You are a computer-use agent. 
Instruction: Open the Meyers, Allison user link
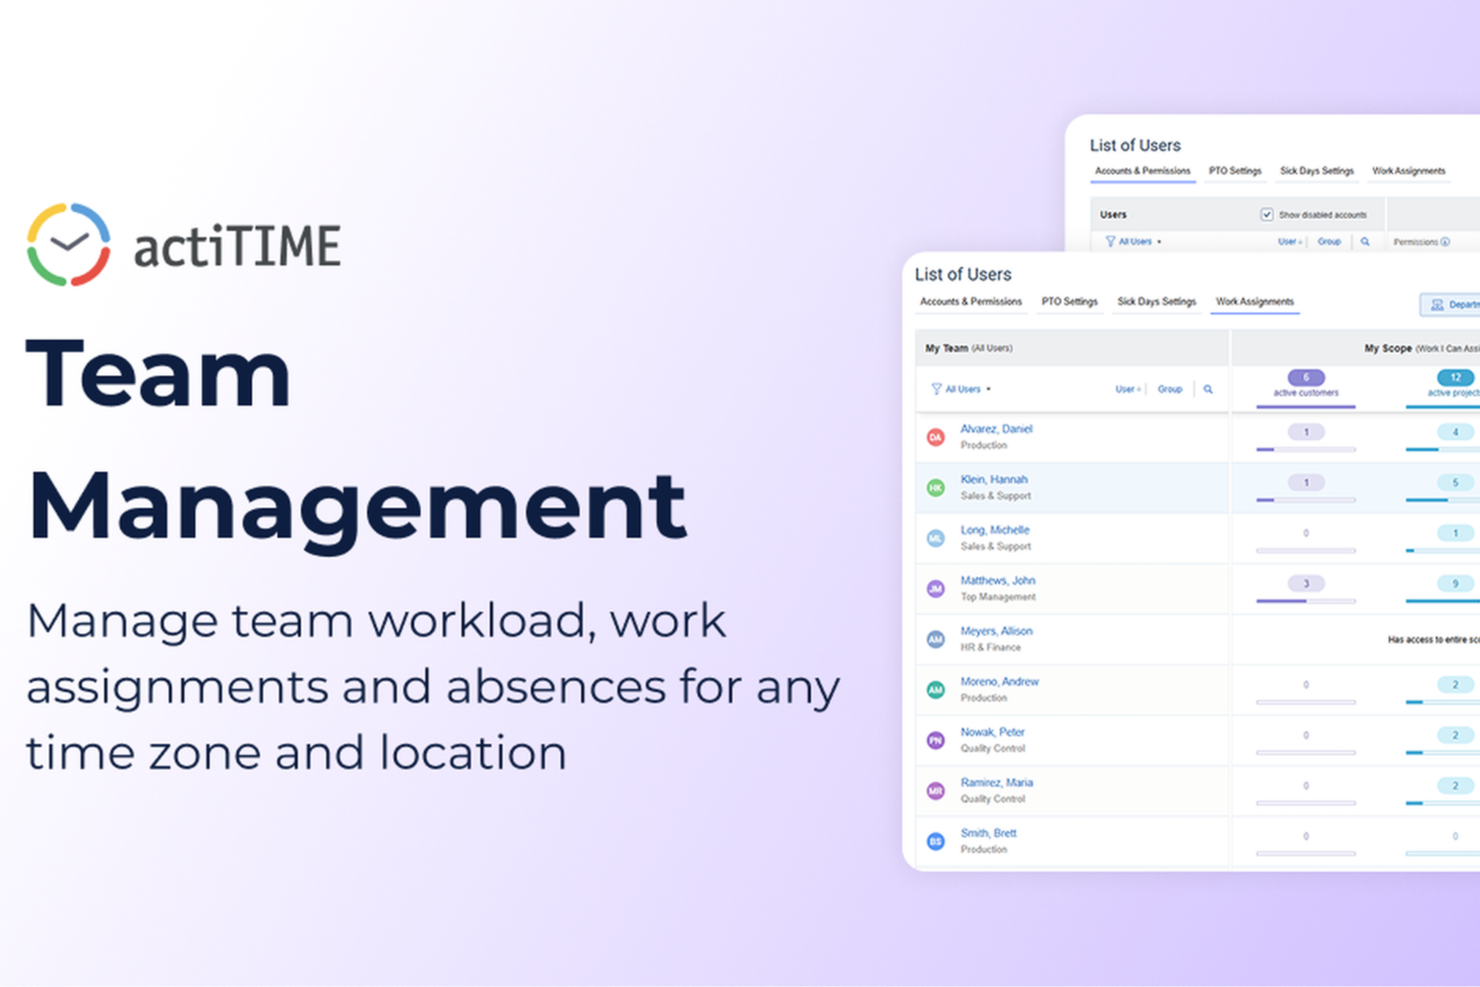pyautogui.click(x=996, y=631)
